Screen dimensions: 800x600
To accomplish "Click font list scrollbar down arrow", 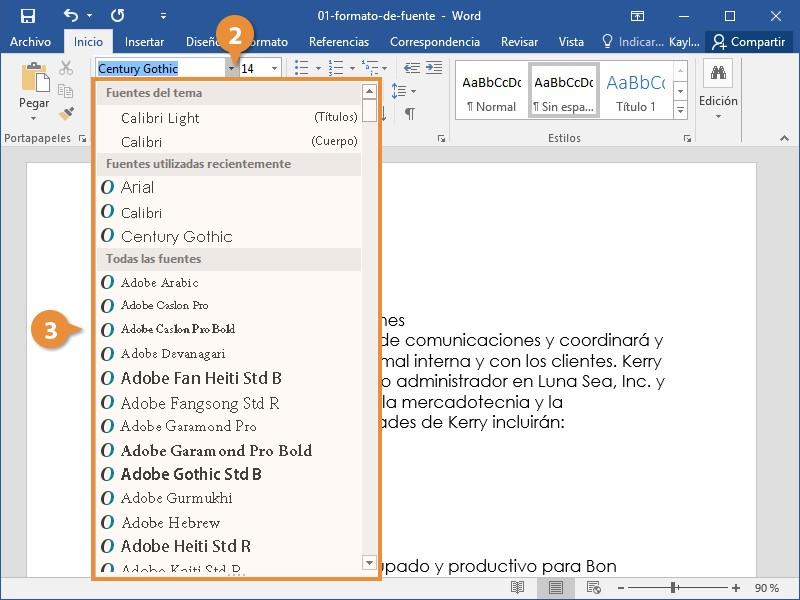I will 369,563.
